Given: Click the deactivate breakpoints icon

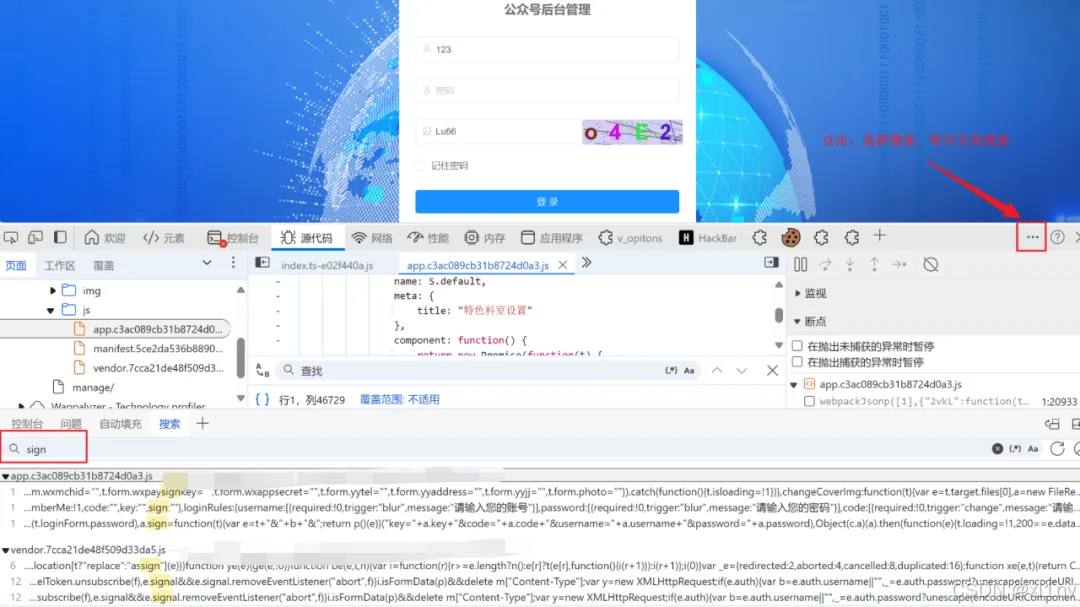Looking at the screenshot, I should (x=931, y=264).
